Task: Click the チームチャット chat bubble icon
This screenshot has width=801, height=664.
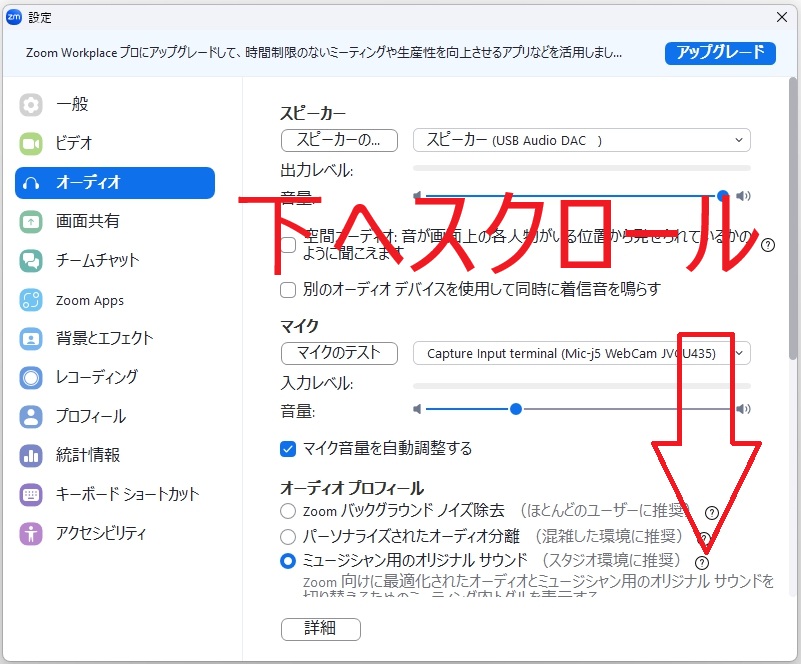Action: pos(31,260)
